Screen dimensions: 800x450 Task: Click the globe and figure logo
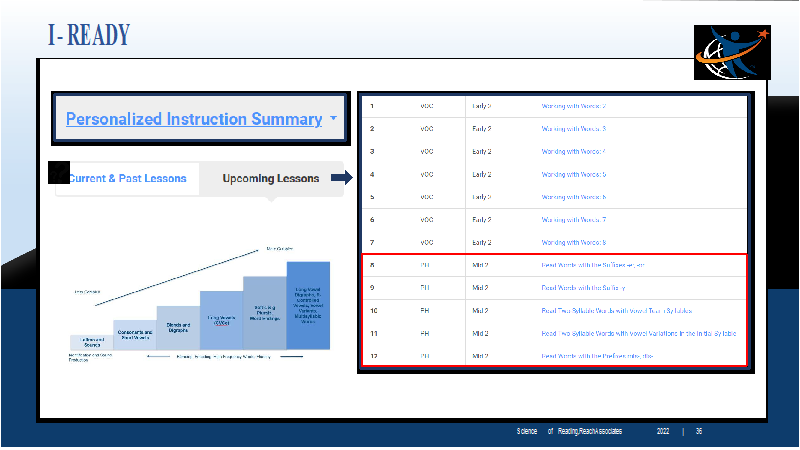[x=732, y=53]
